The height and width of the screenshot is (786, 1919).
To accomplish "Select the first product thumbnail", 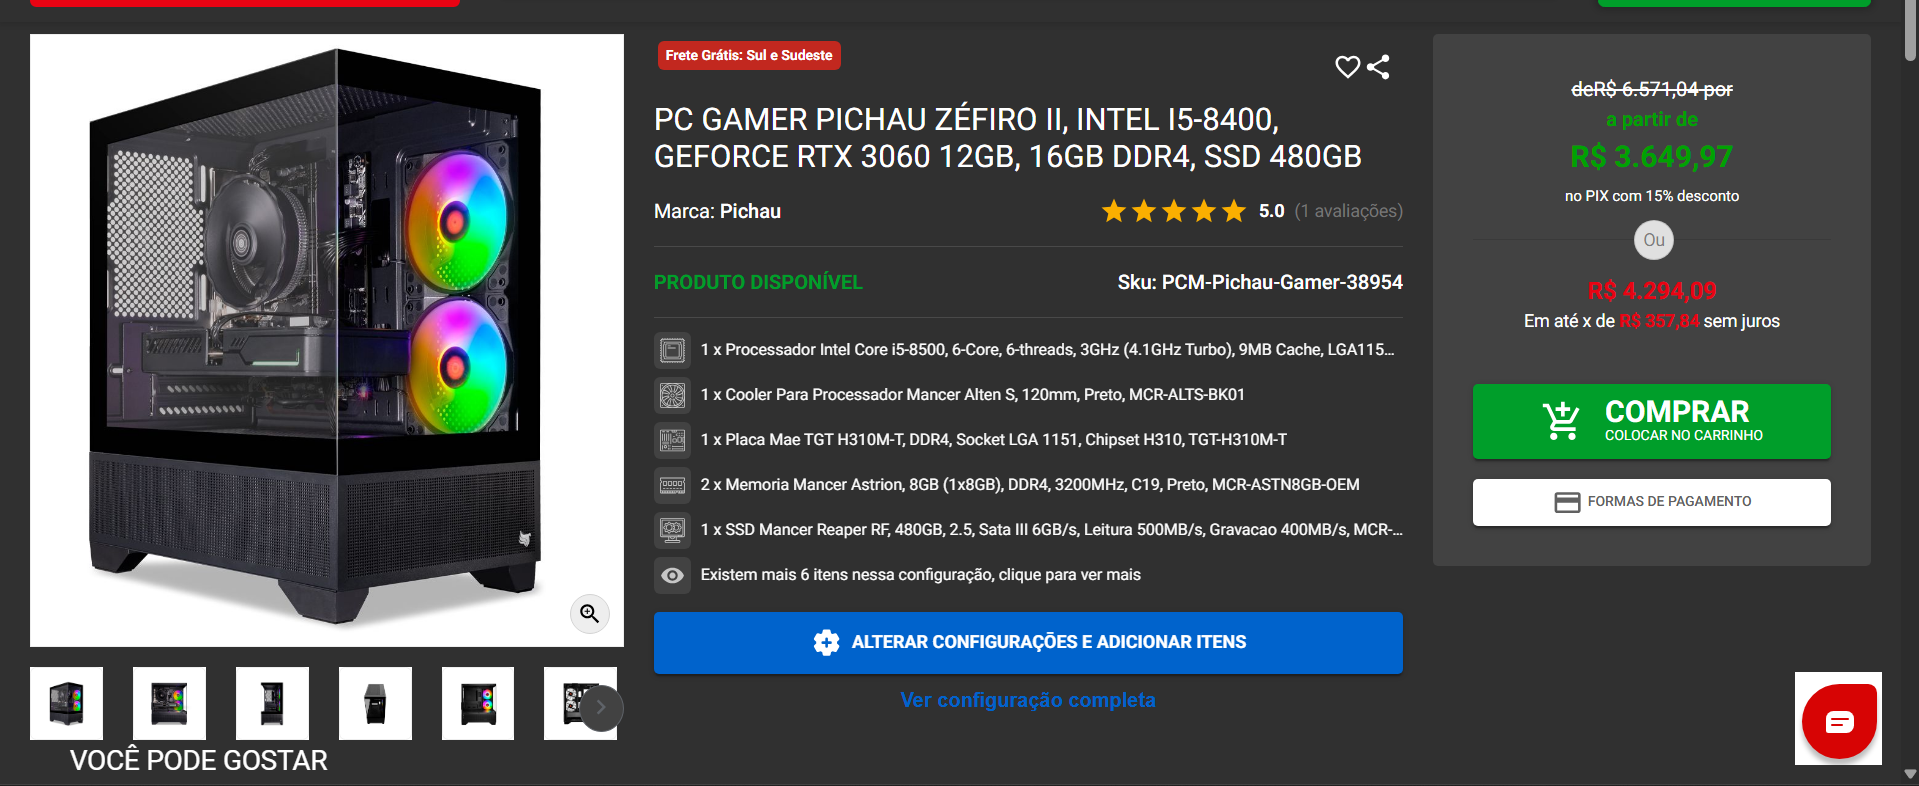I will (66, 703).
